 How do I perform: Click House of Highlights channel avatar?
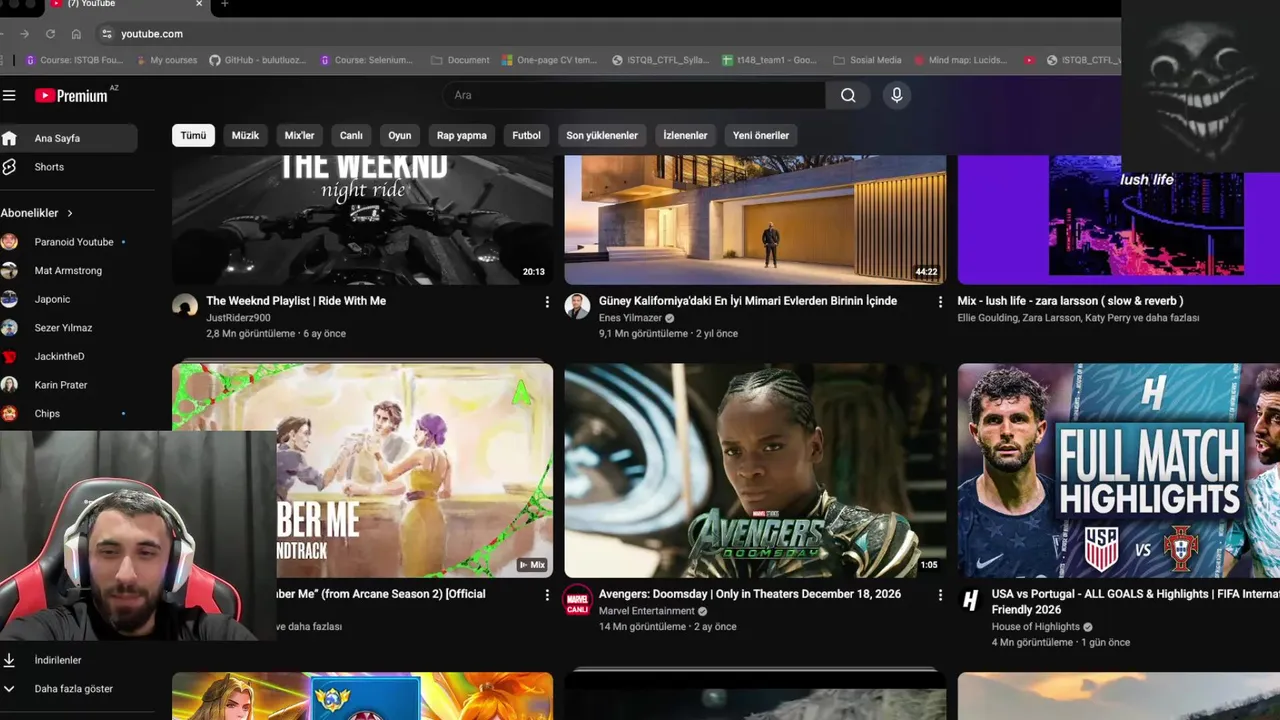(970, 600)
